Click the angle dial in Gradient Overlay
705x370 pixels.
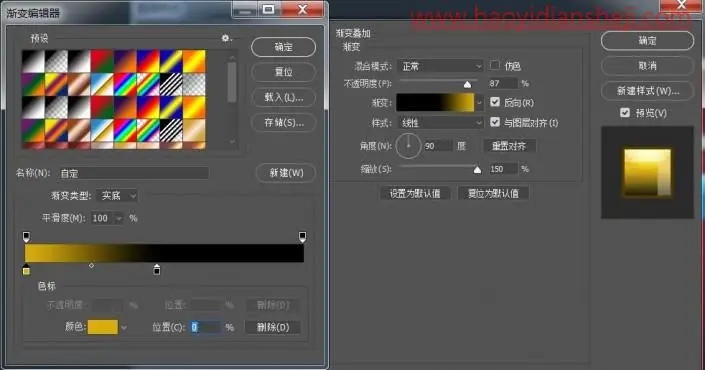point(408,146)
